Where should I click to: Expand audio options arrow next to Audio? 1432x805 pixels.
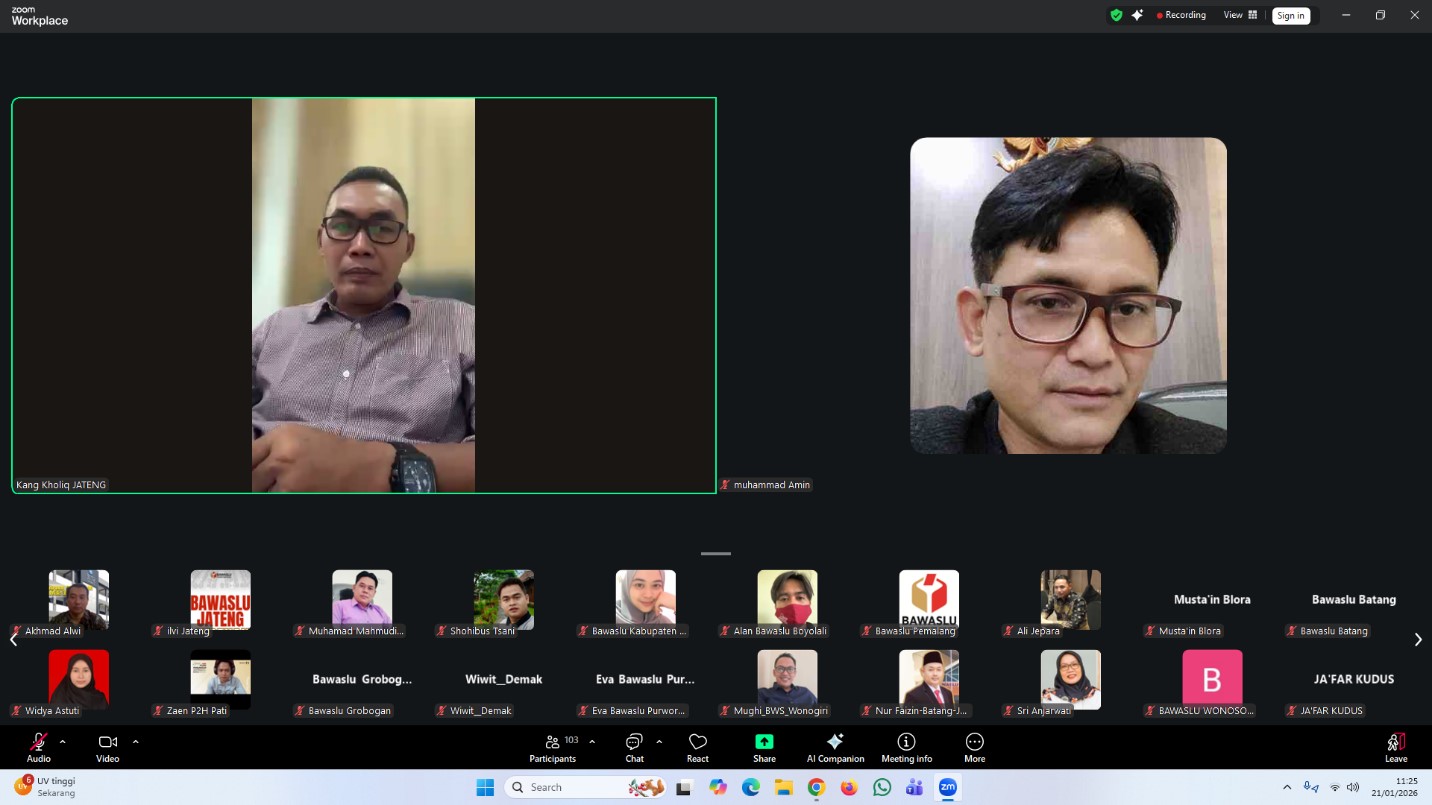(63, 742)
